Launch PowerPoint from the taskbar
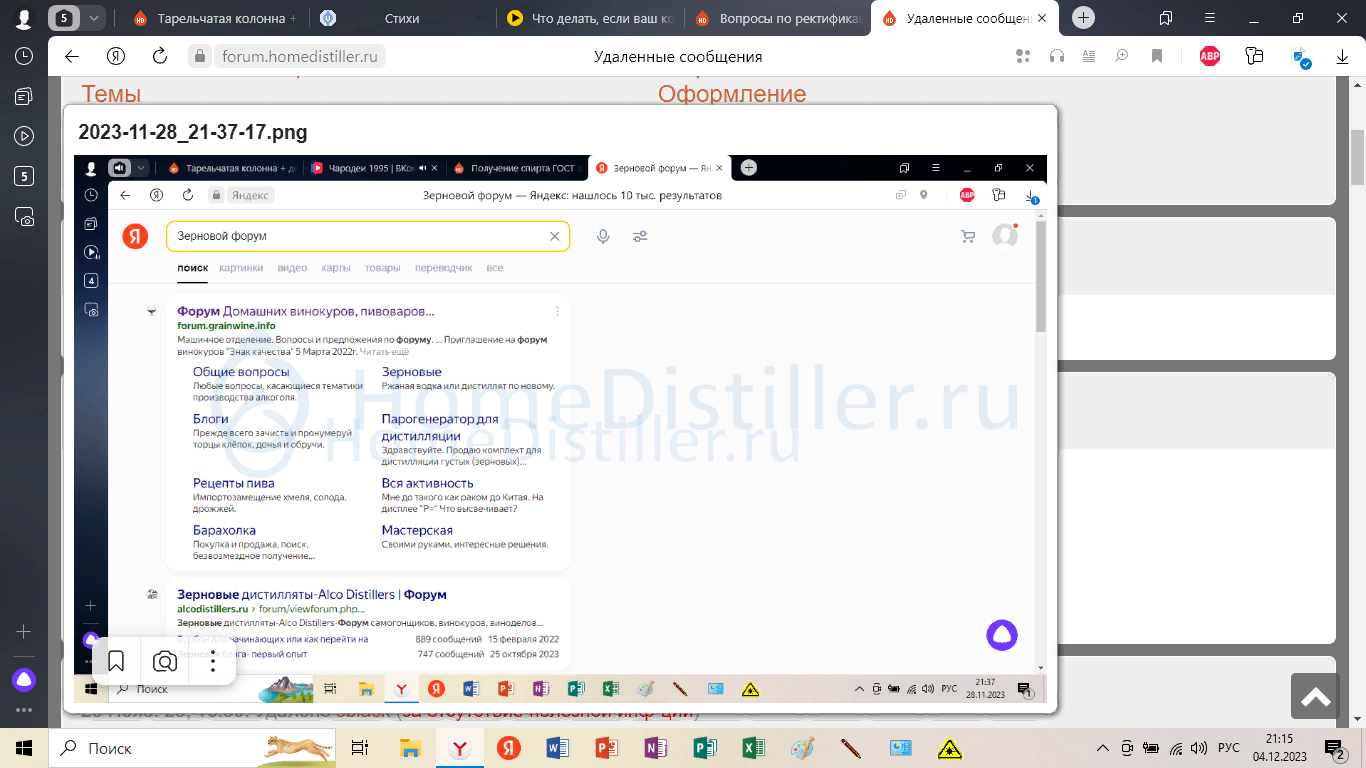The width and height of the screenshot is (1366, 768). (606, 748)
